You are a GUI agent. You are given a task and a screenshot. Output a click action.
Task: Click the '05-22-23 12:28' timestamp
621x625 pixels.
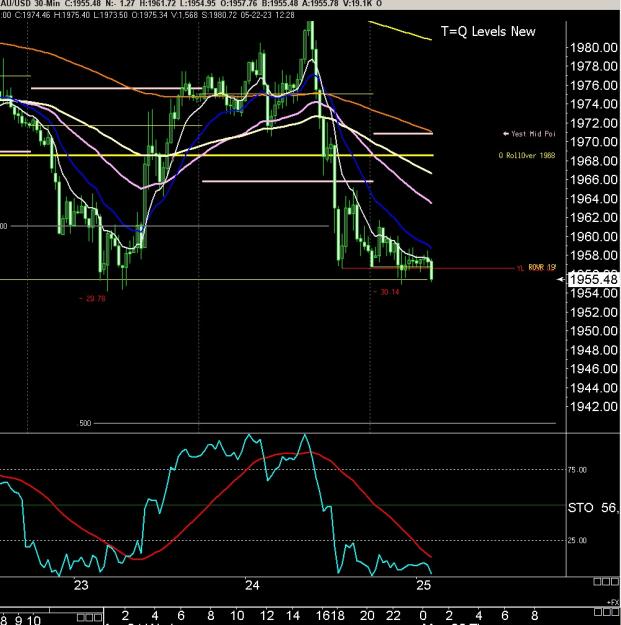[x=267, y=15]
